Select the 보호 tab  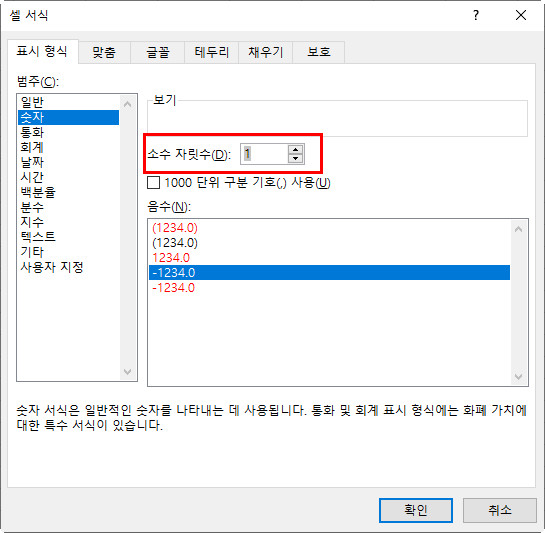[x=319, y=52]
